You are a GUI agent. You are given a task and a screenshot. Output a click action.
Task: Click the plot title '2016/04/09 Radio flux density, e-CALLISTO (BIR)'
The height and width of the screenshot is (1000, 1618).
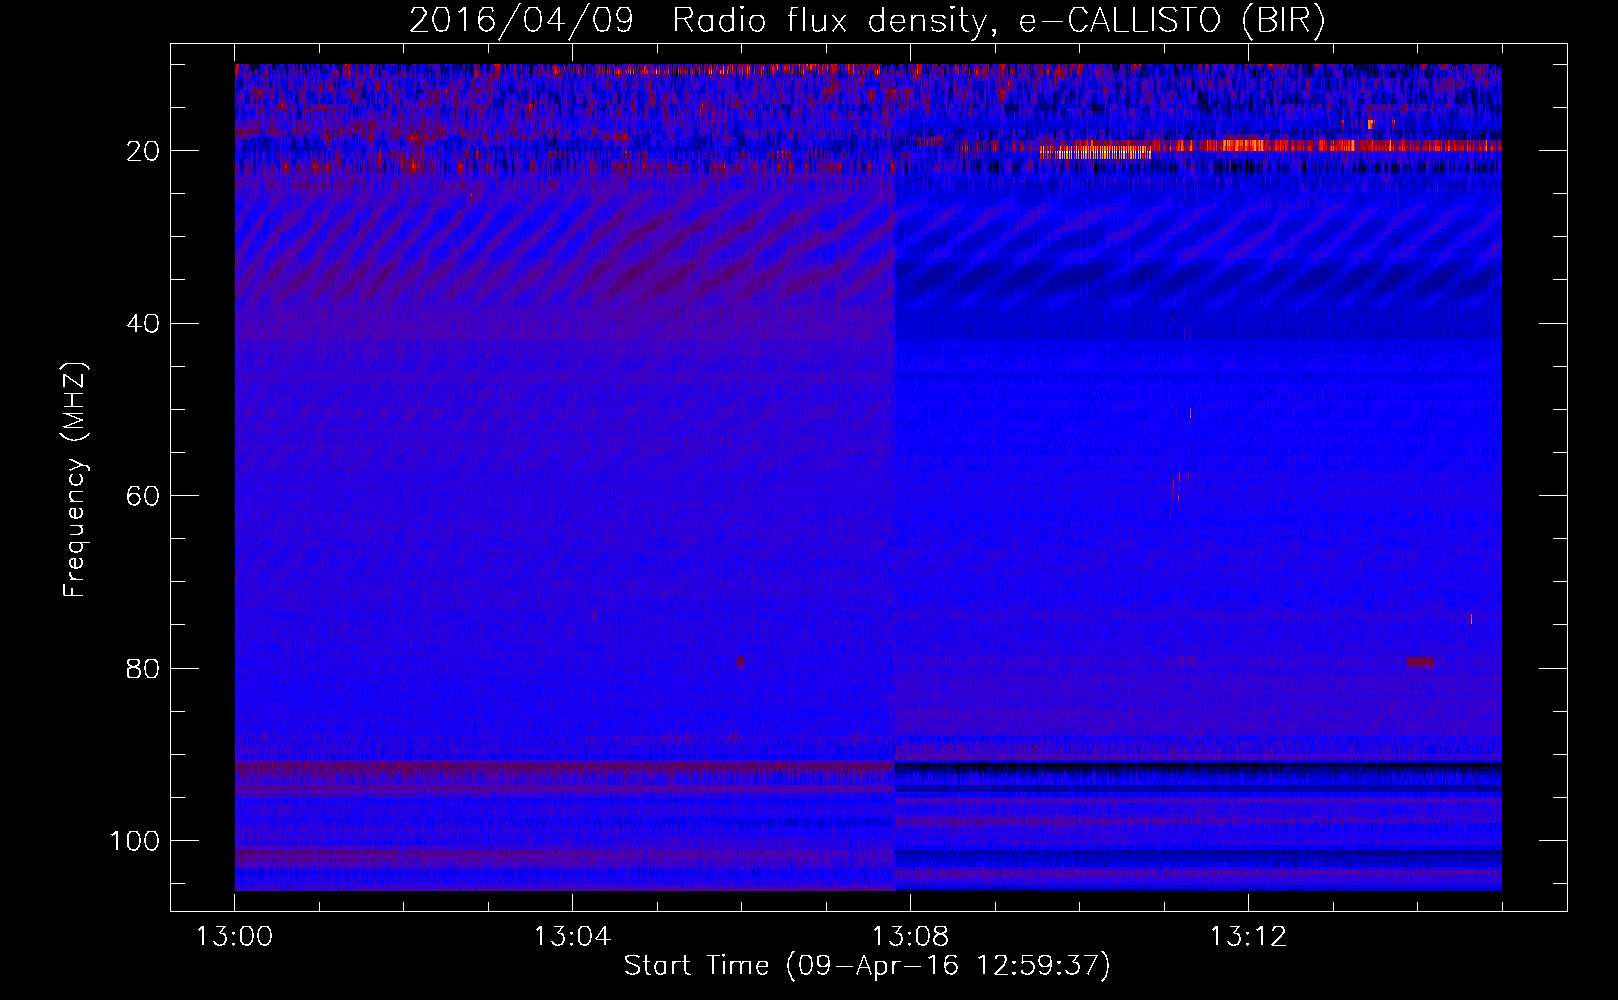coord(867,21)
